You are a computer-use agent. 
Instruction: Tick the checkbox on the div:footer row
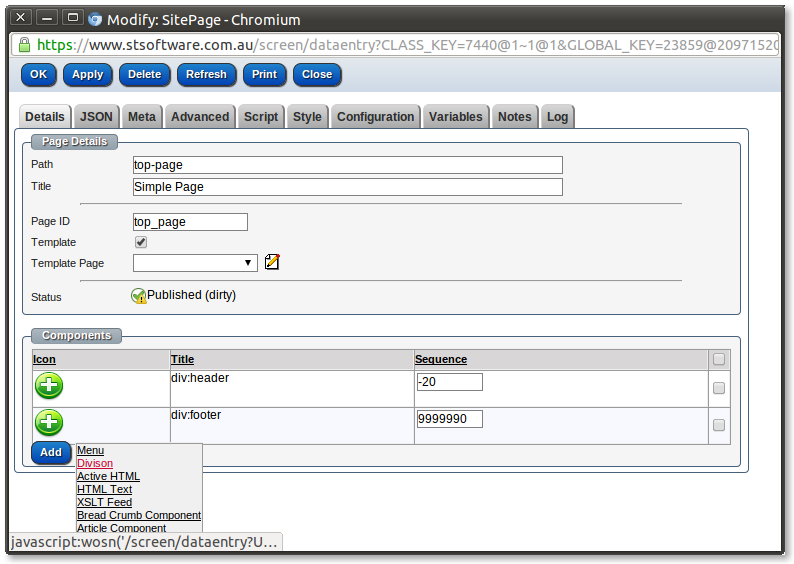click(x=718, y=425)
